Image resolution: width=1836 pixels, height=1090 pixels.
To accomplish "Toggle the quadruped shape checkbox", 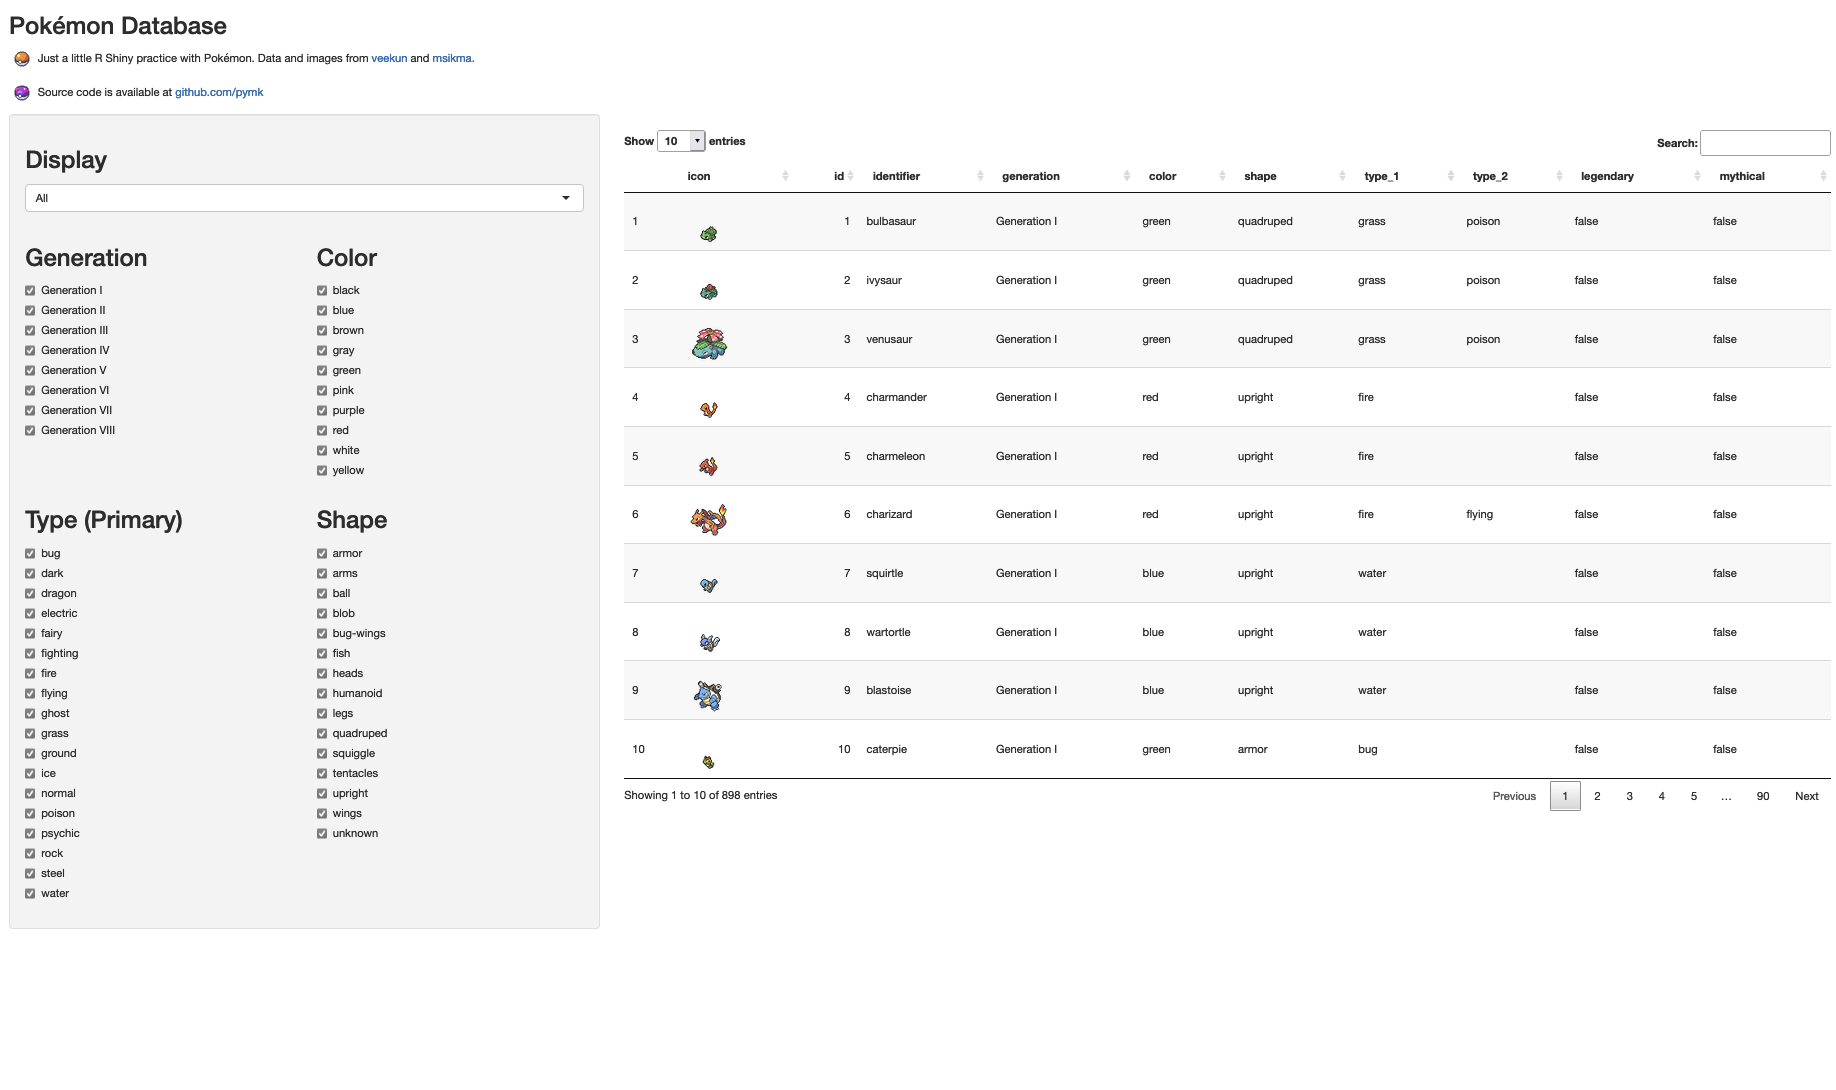I will point(322,733).
